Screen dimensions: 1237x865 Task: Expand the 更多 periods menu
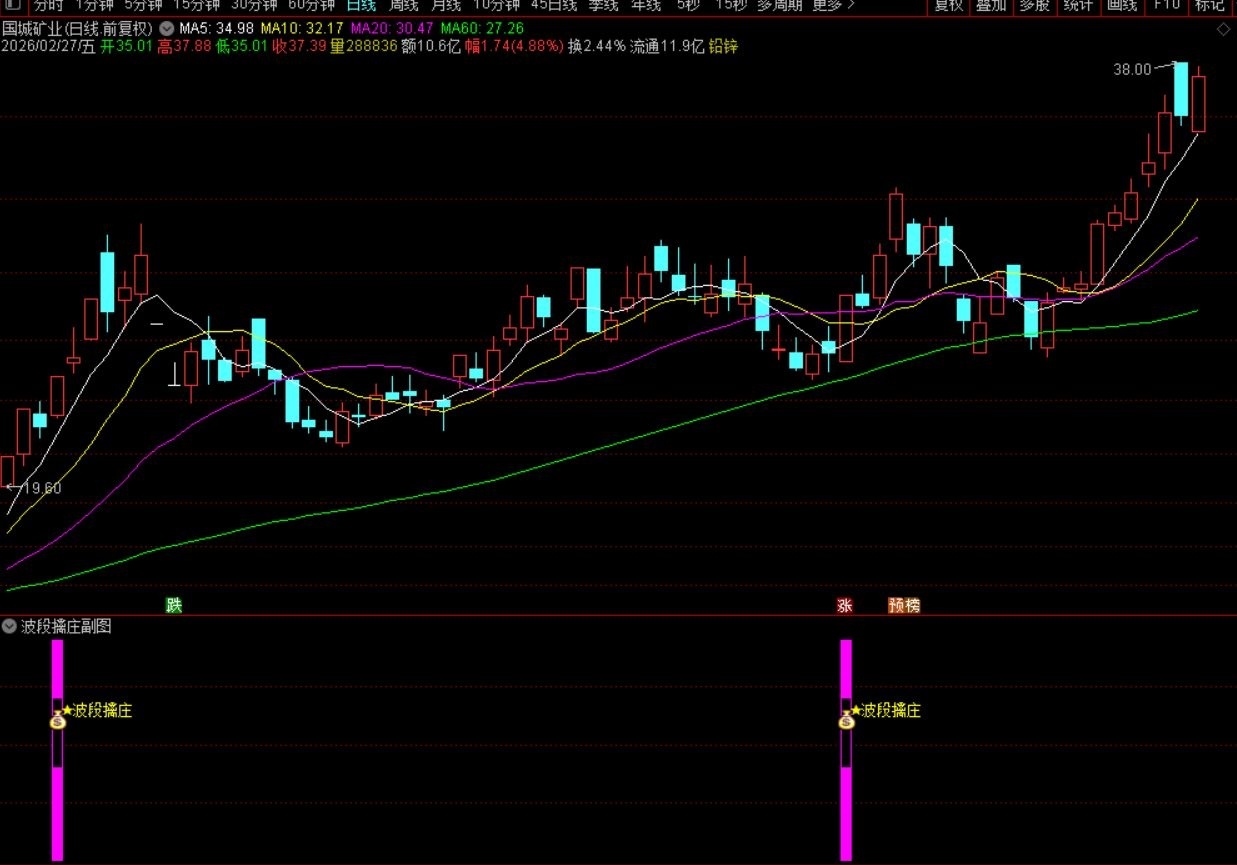tap(833, 5)
